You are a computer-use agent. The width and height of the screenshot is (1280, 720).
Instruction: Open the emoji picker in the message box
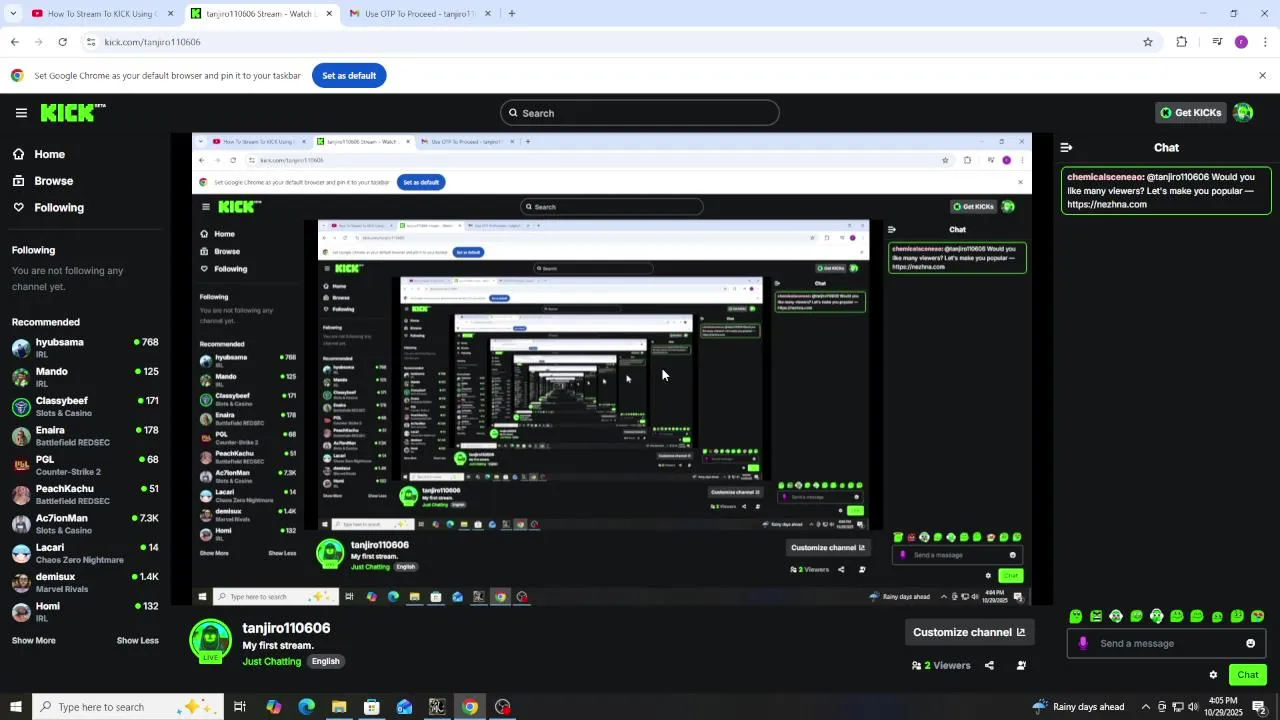click(x=1250, y=643)
